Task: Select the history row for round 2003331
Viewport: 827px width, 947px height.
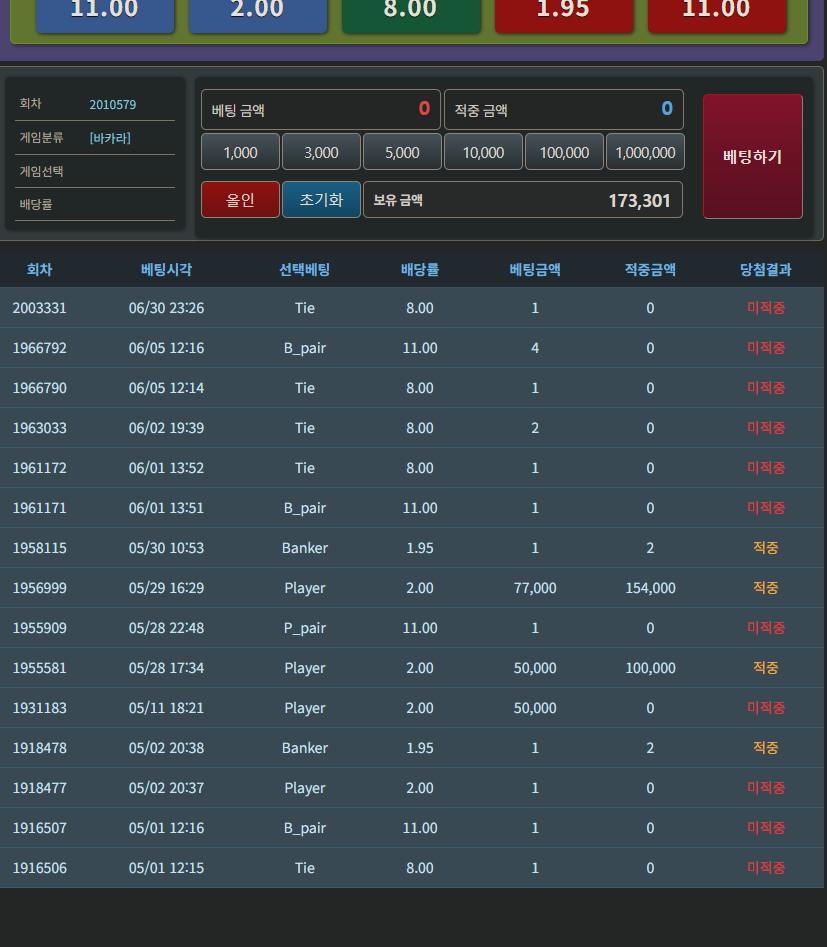Action: point(412,308)
